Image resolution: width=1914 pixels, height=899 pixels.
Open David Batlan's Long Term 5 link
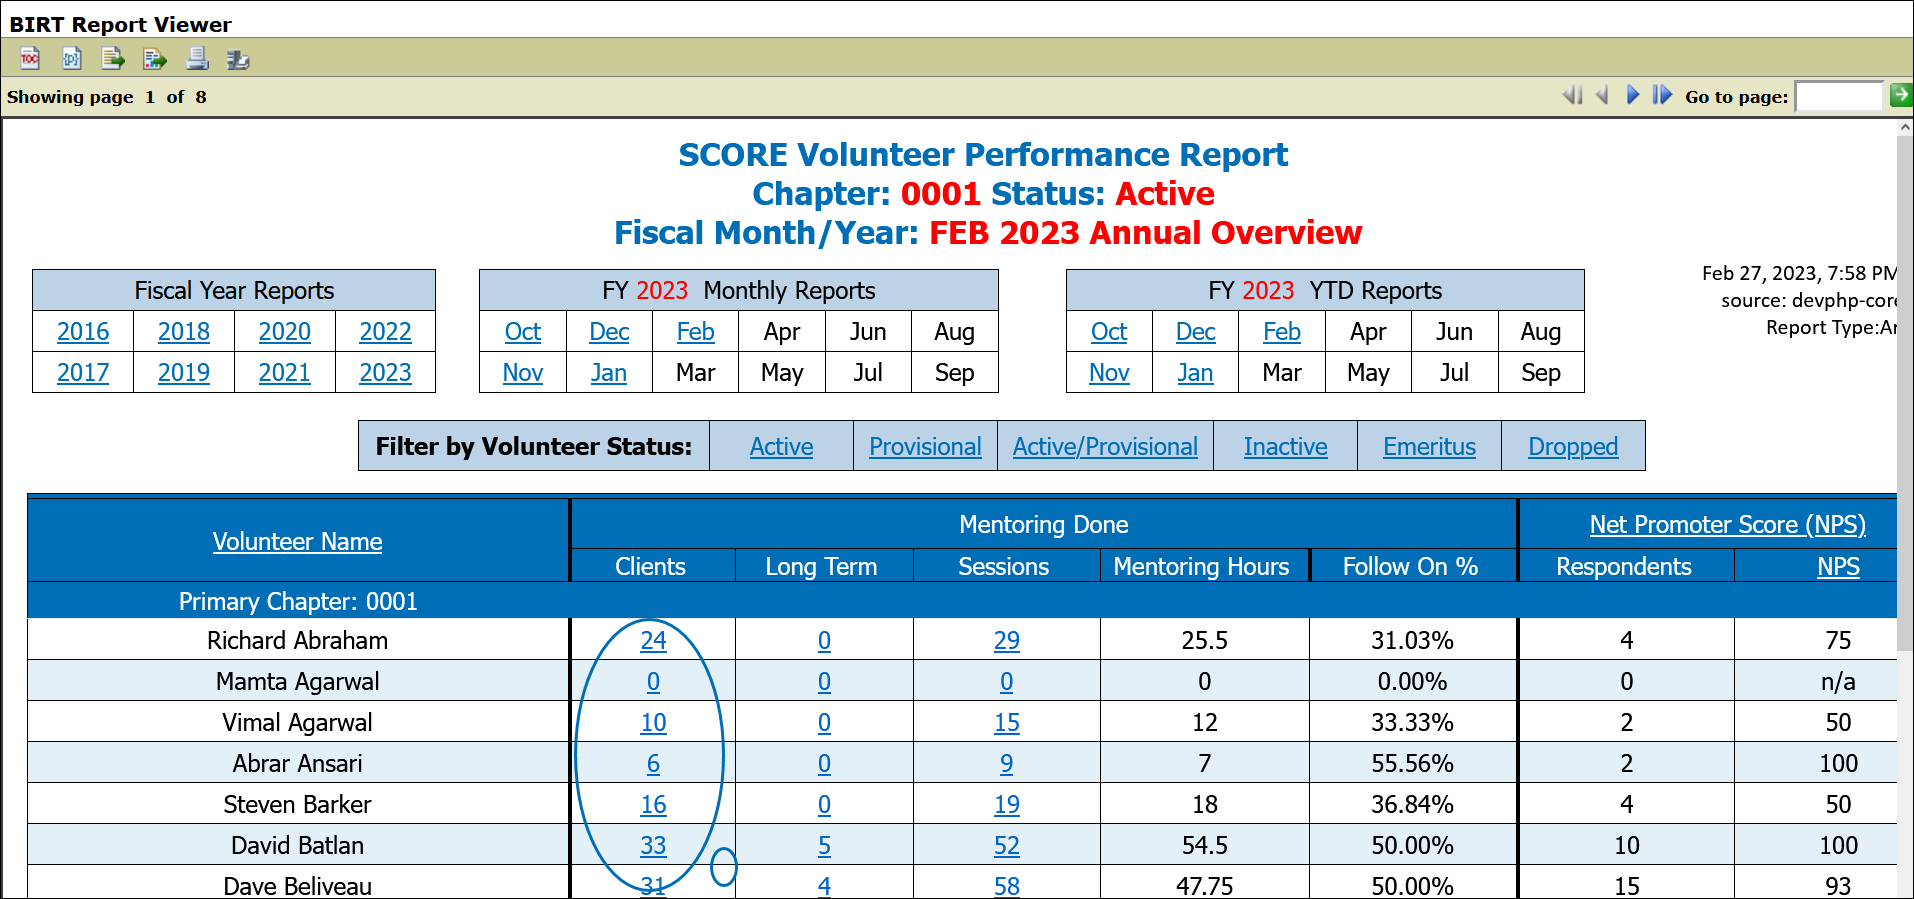pos(824,845)
